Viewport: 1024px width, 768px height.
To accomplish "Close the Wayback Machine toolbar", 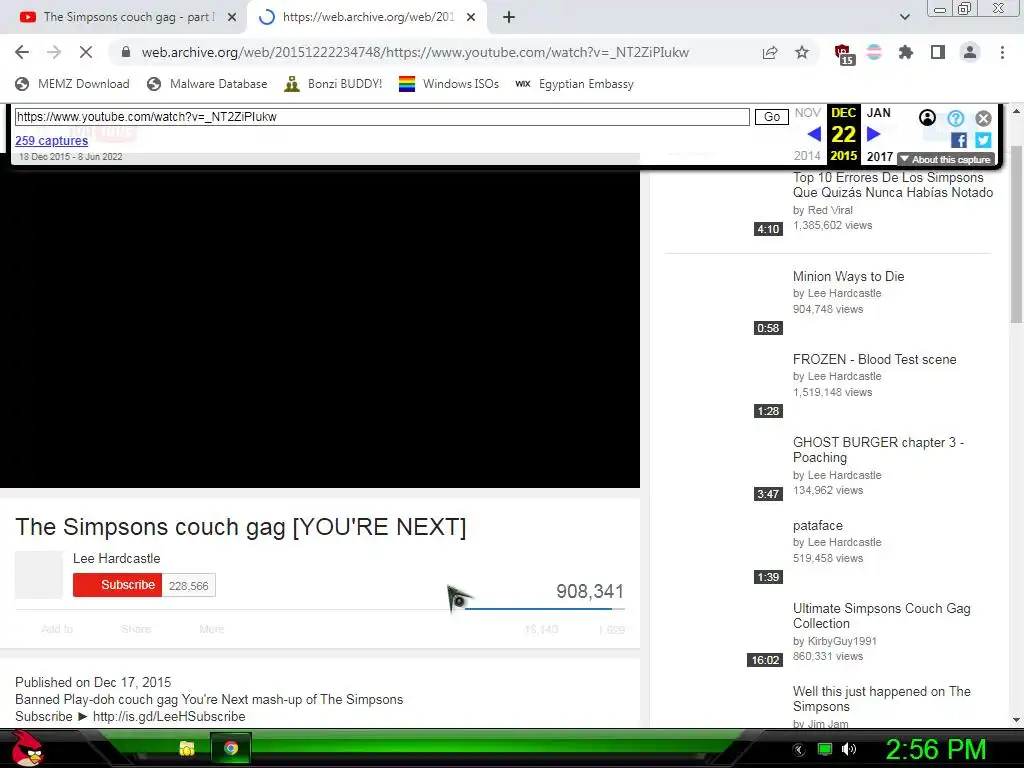I will 984,118.
